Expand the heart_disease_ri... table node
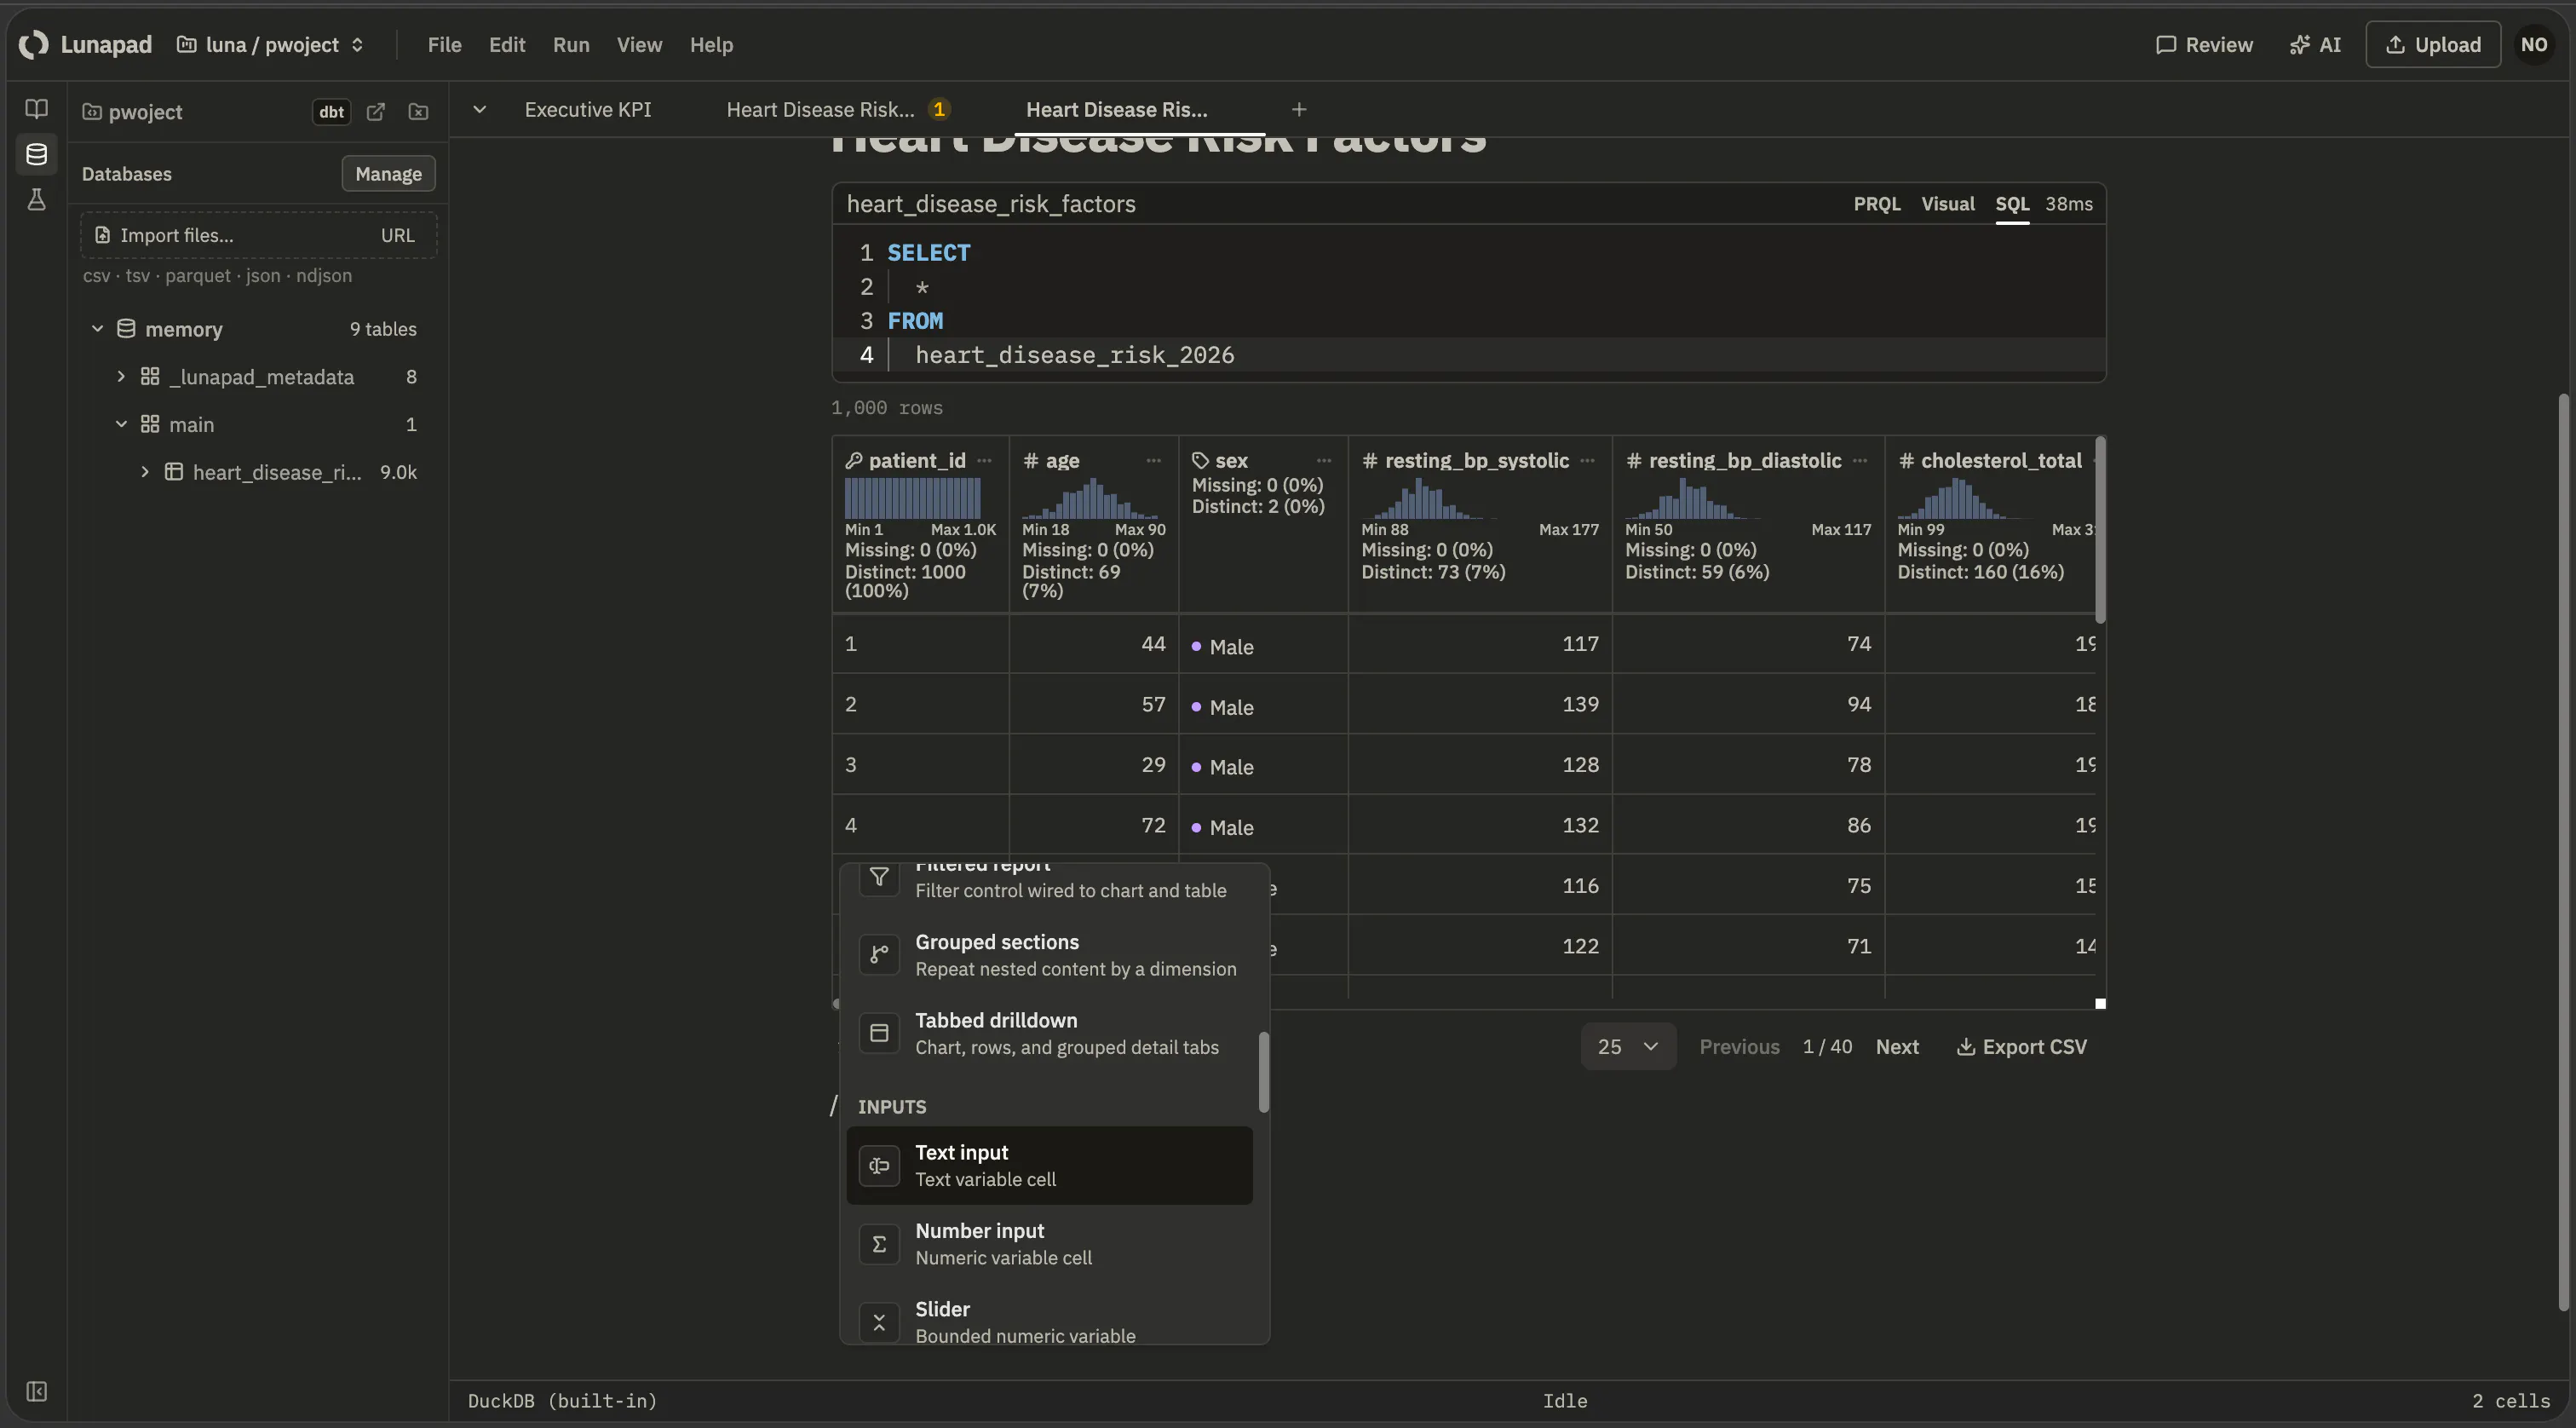This screenshot has width=2576, height=1428. tap(145, 471)
